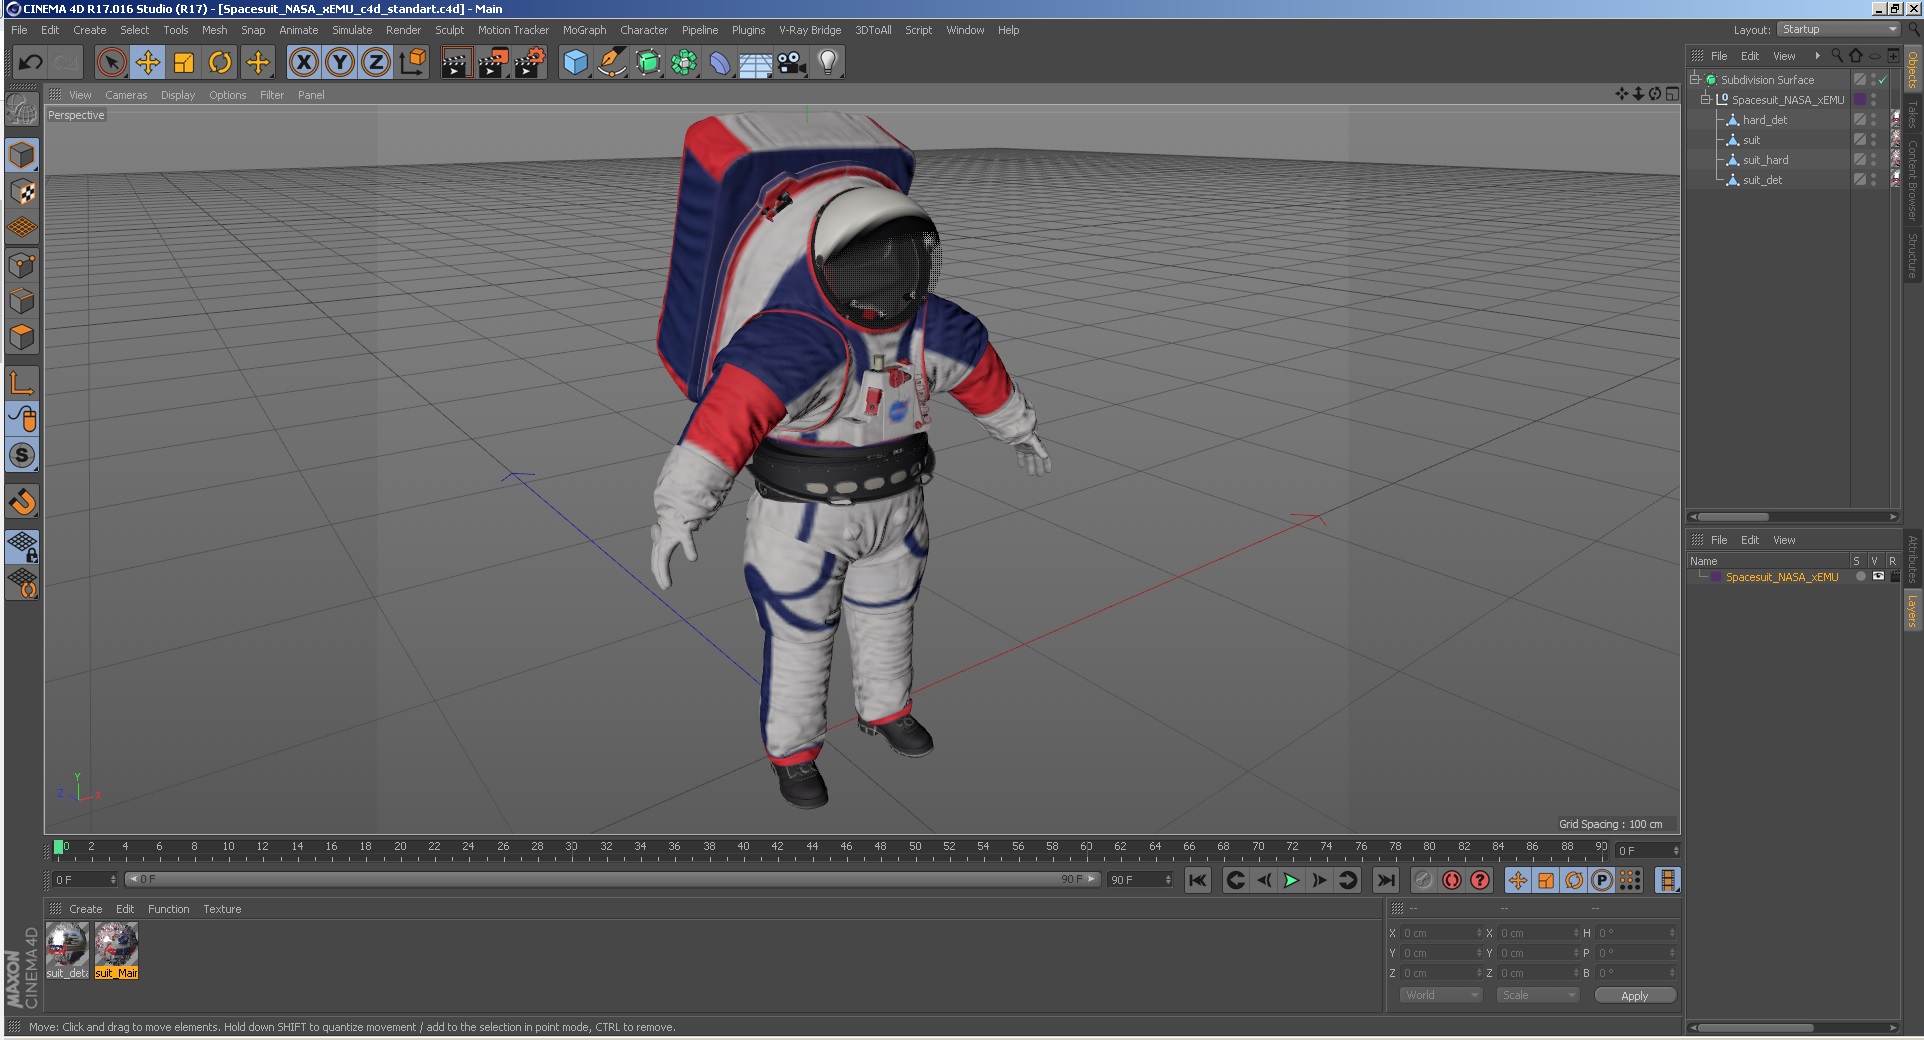Click the coordinate system icon

coord(412,63)
